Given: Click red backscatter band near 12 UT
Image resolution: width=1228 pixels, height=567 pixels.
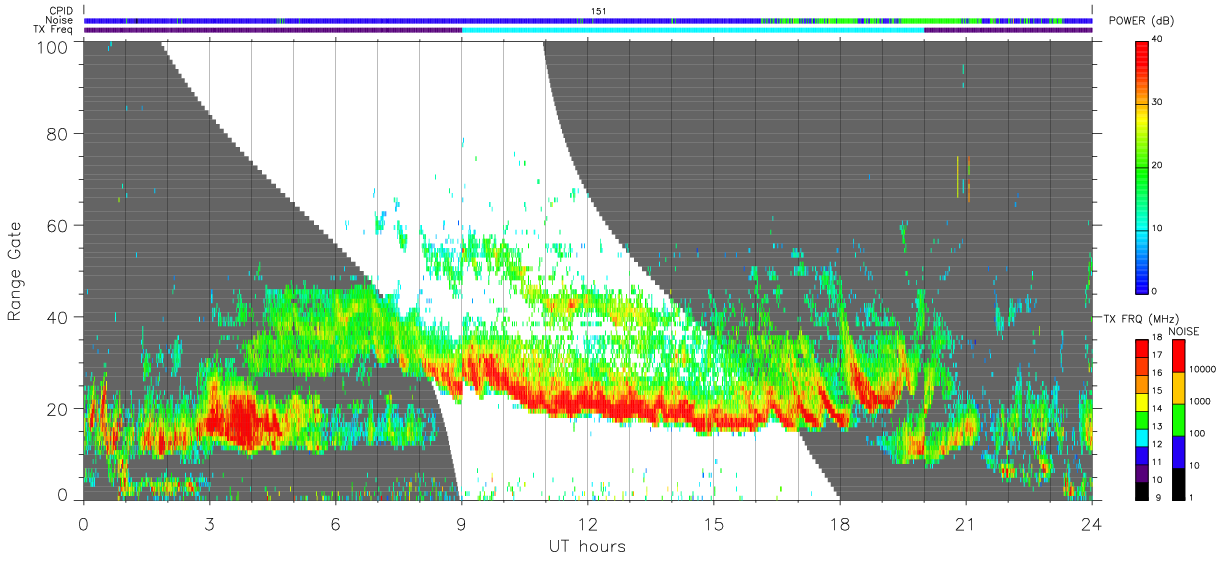Looking at the screenshot, I should tap(590, 405).
